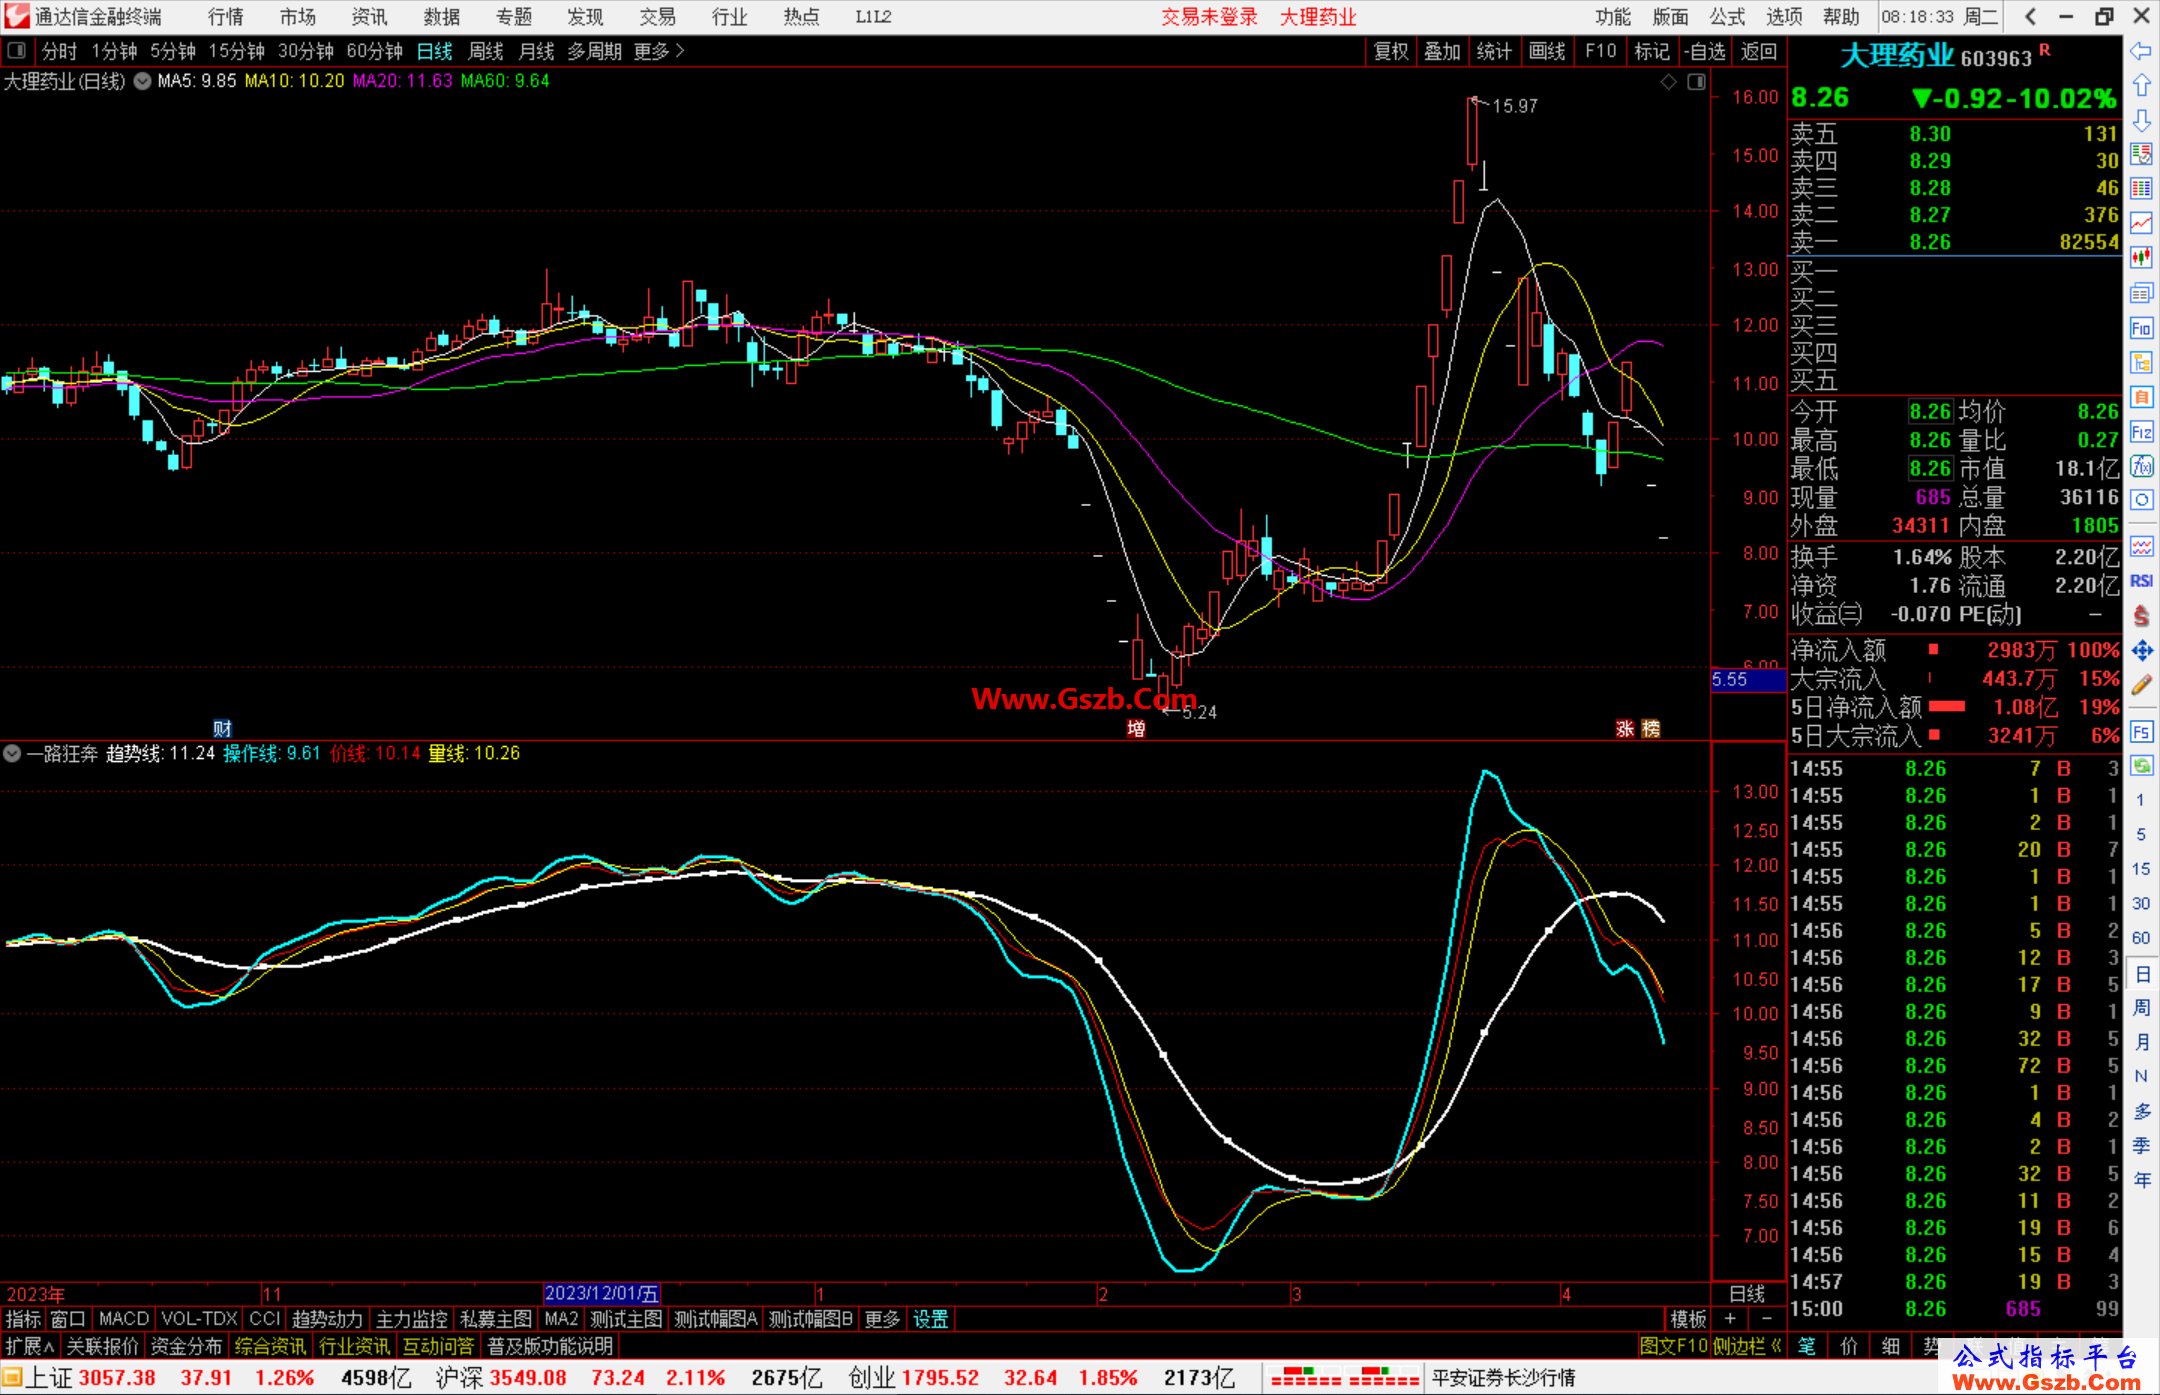Select the 15-minute period in sidebar
2160x1395 pixels.
point(2140,869)
